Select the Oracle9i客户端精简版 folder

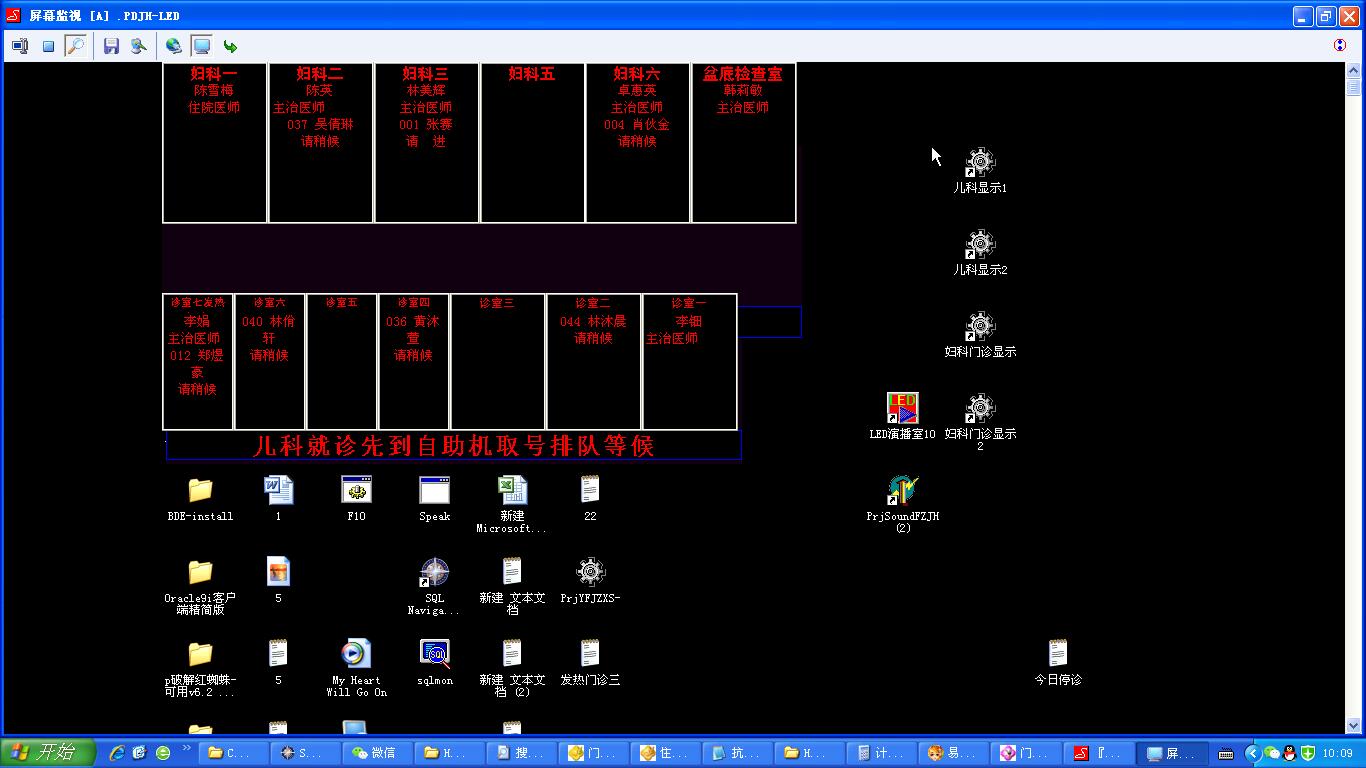pyautogui.click(x=200, y=586)
